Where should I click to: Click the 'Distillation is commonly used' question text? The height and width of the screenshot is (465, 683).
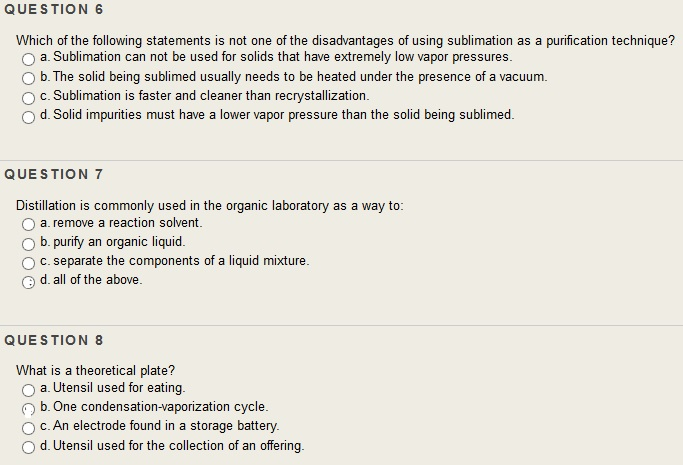(x=210, y=206)
